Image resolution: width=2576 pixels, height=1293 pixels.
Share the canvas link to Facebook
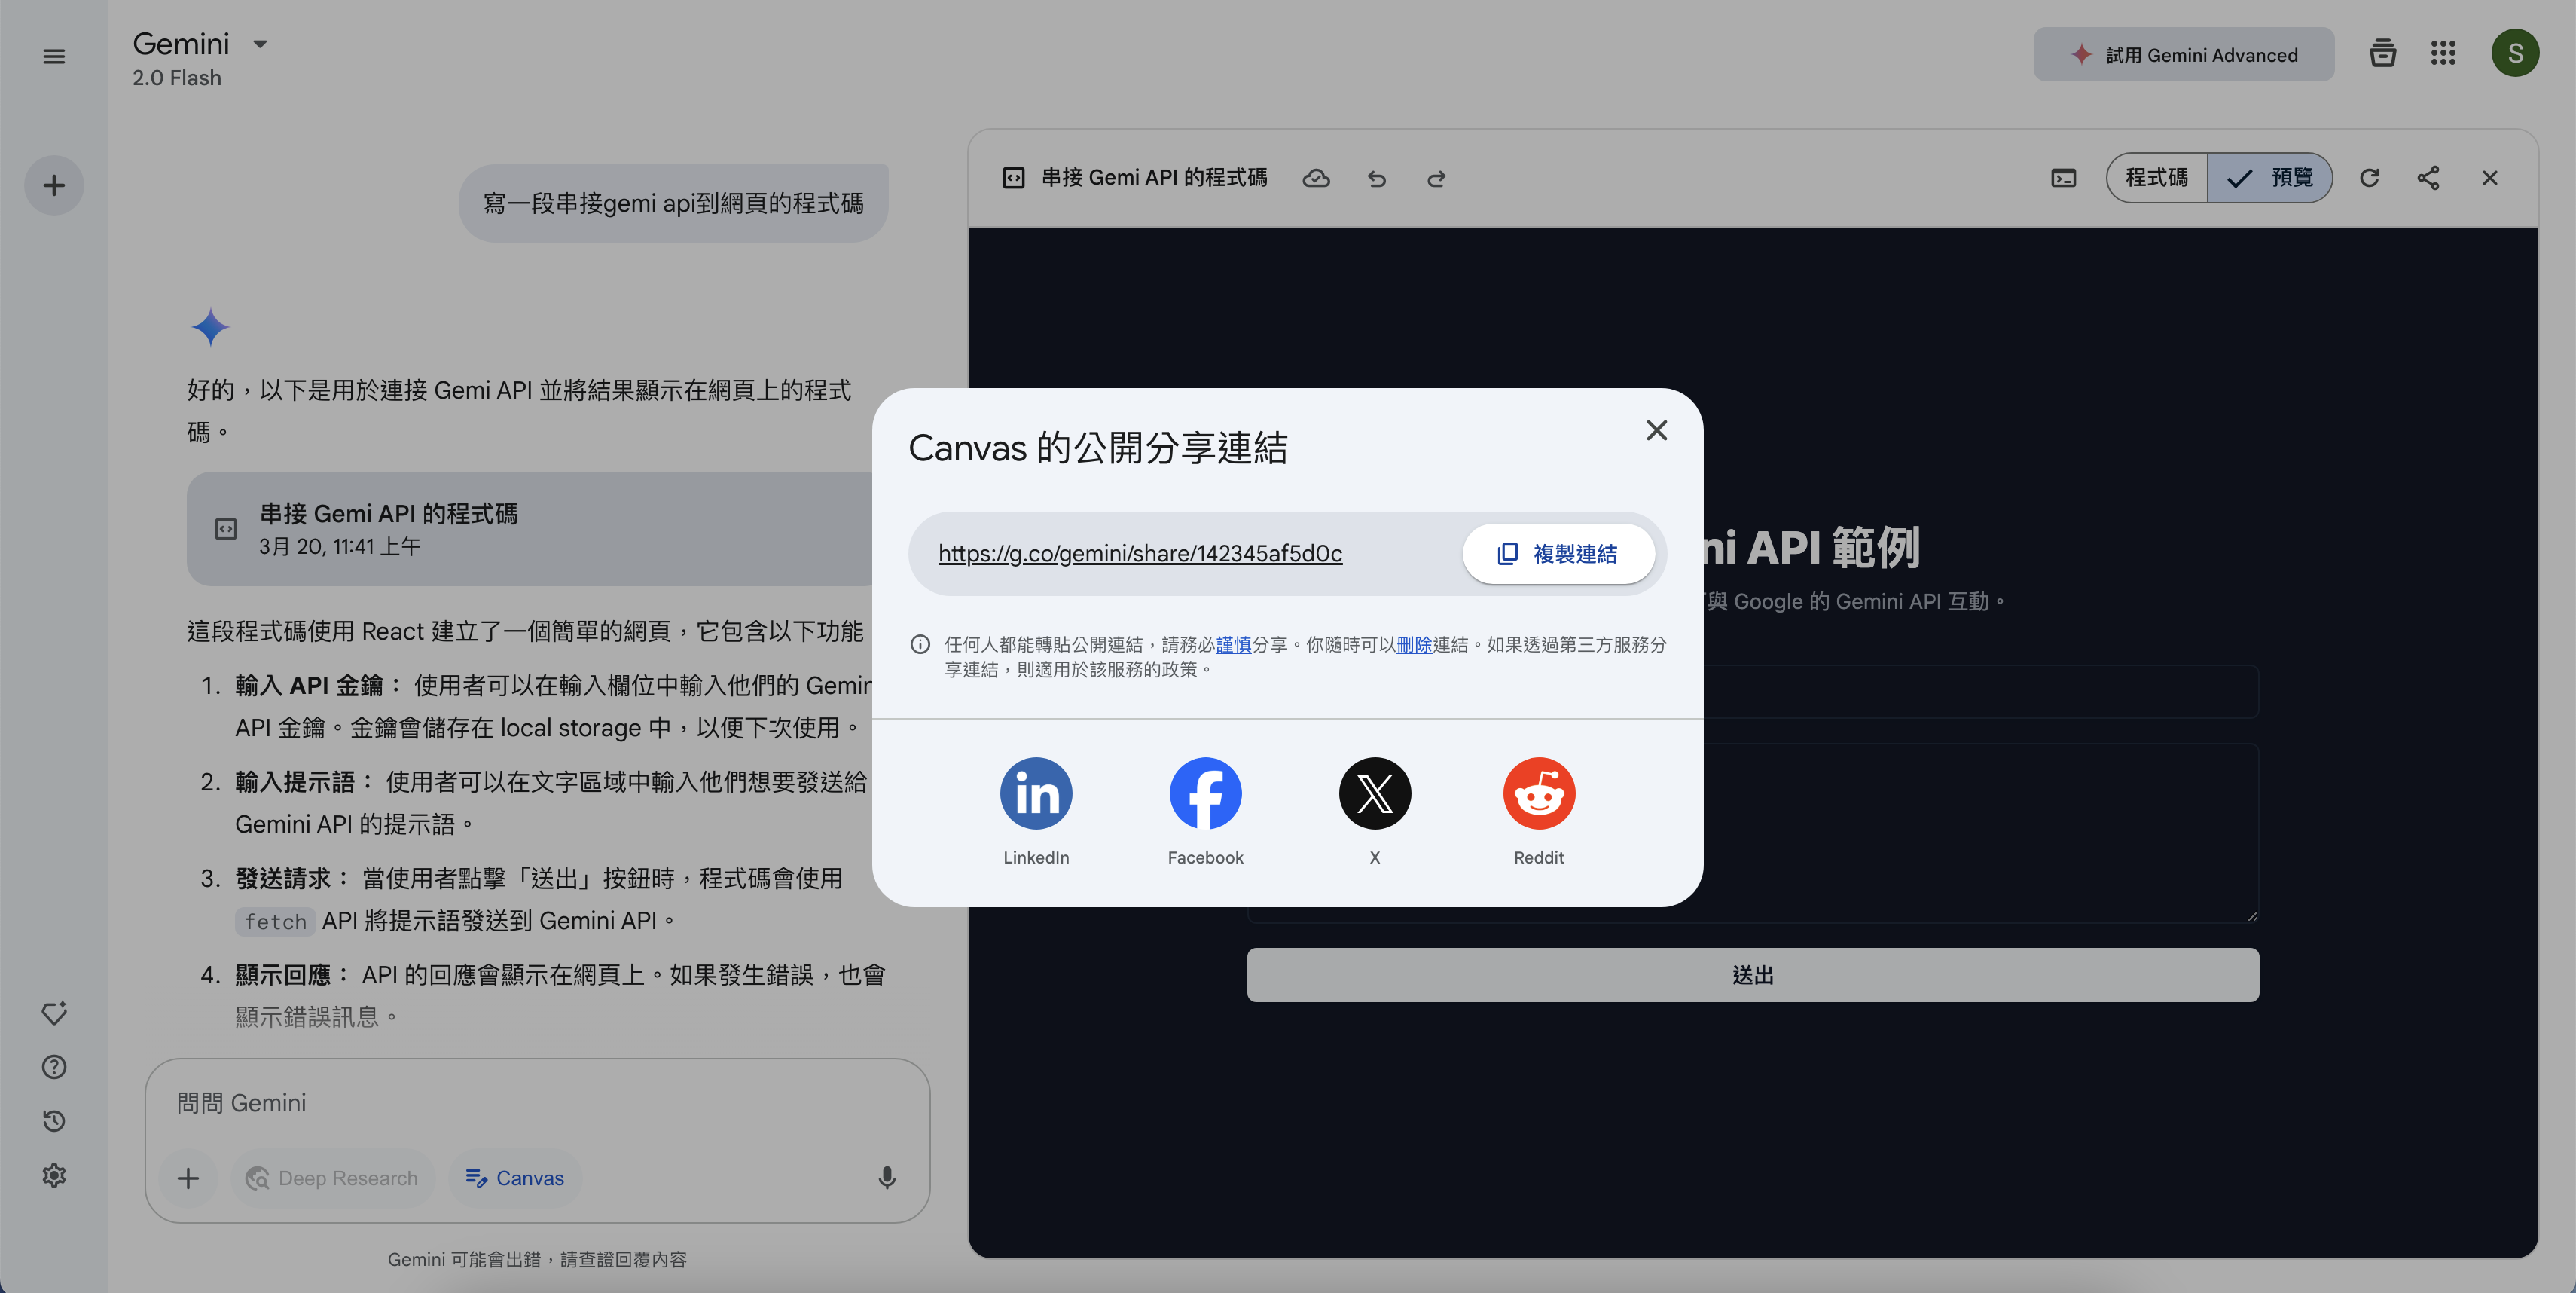pos(1205,793)
